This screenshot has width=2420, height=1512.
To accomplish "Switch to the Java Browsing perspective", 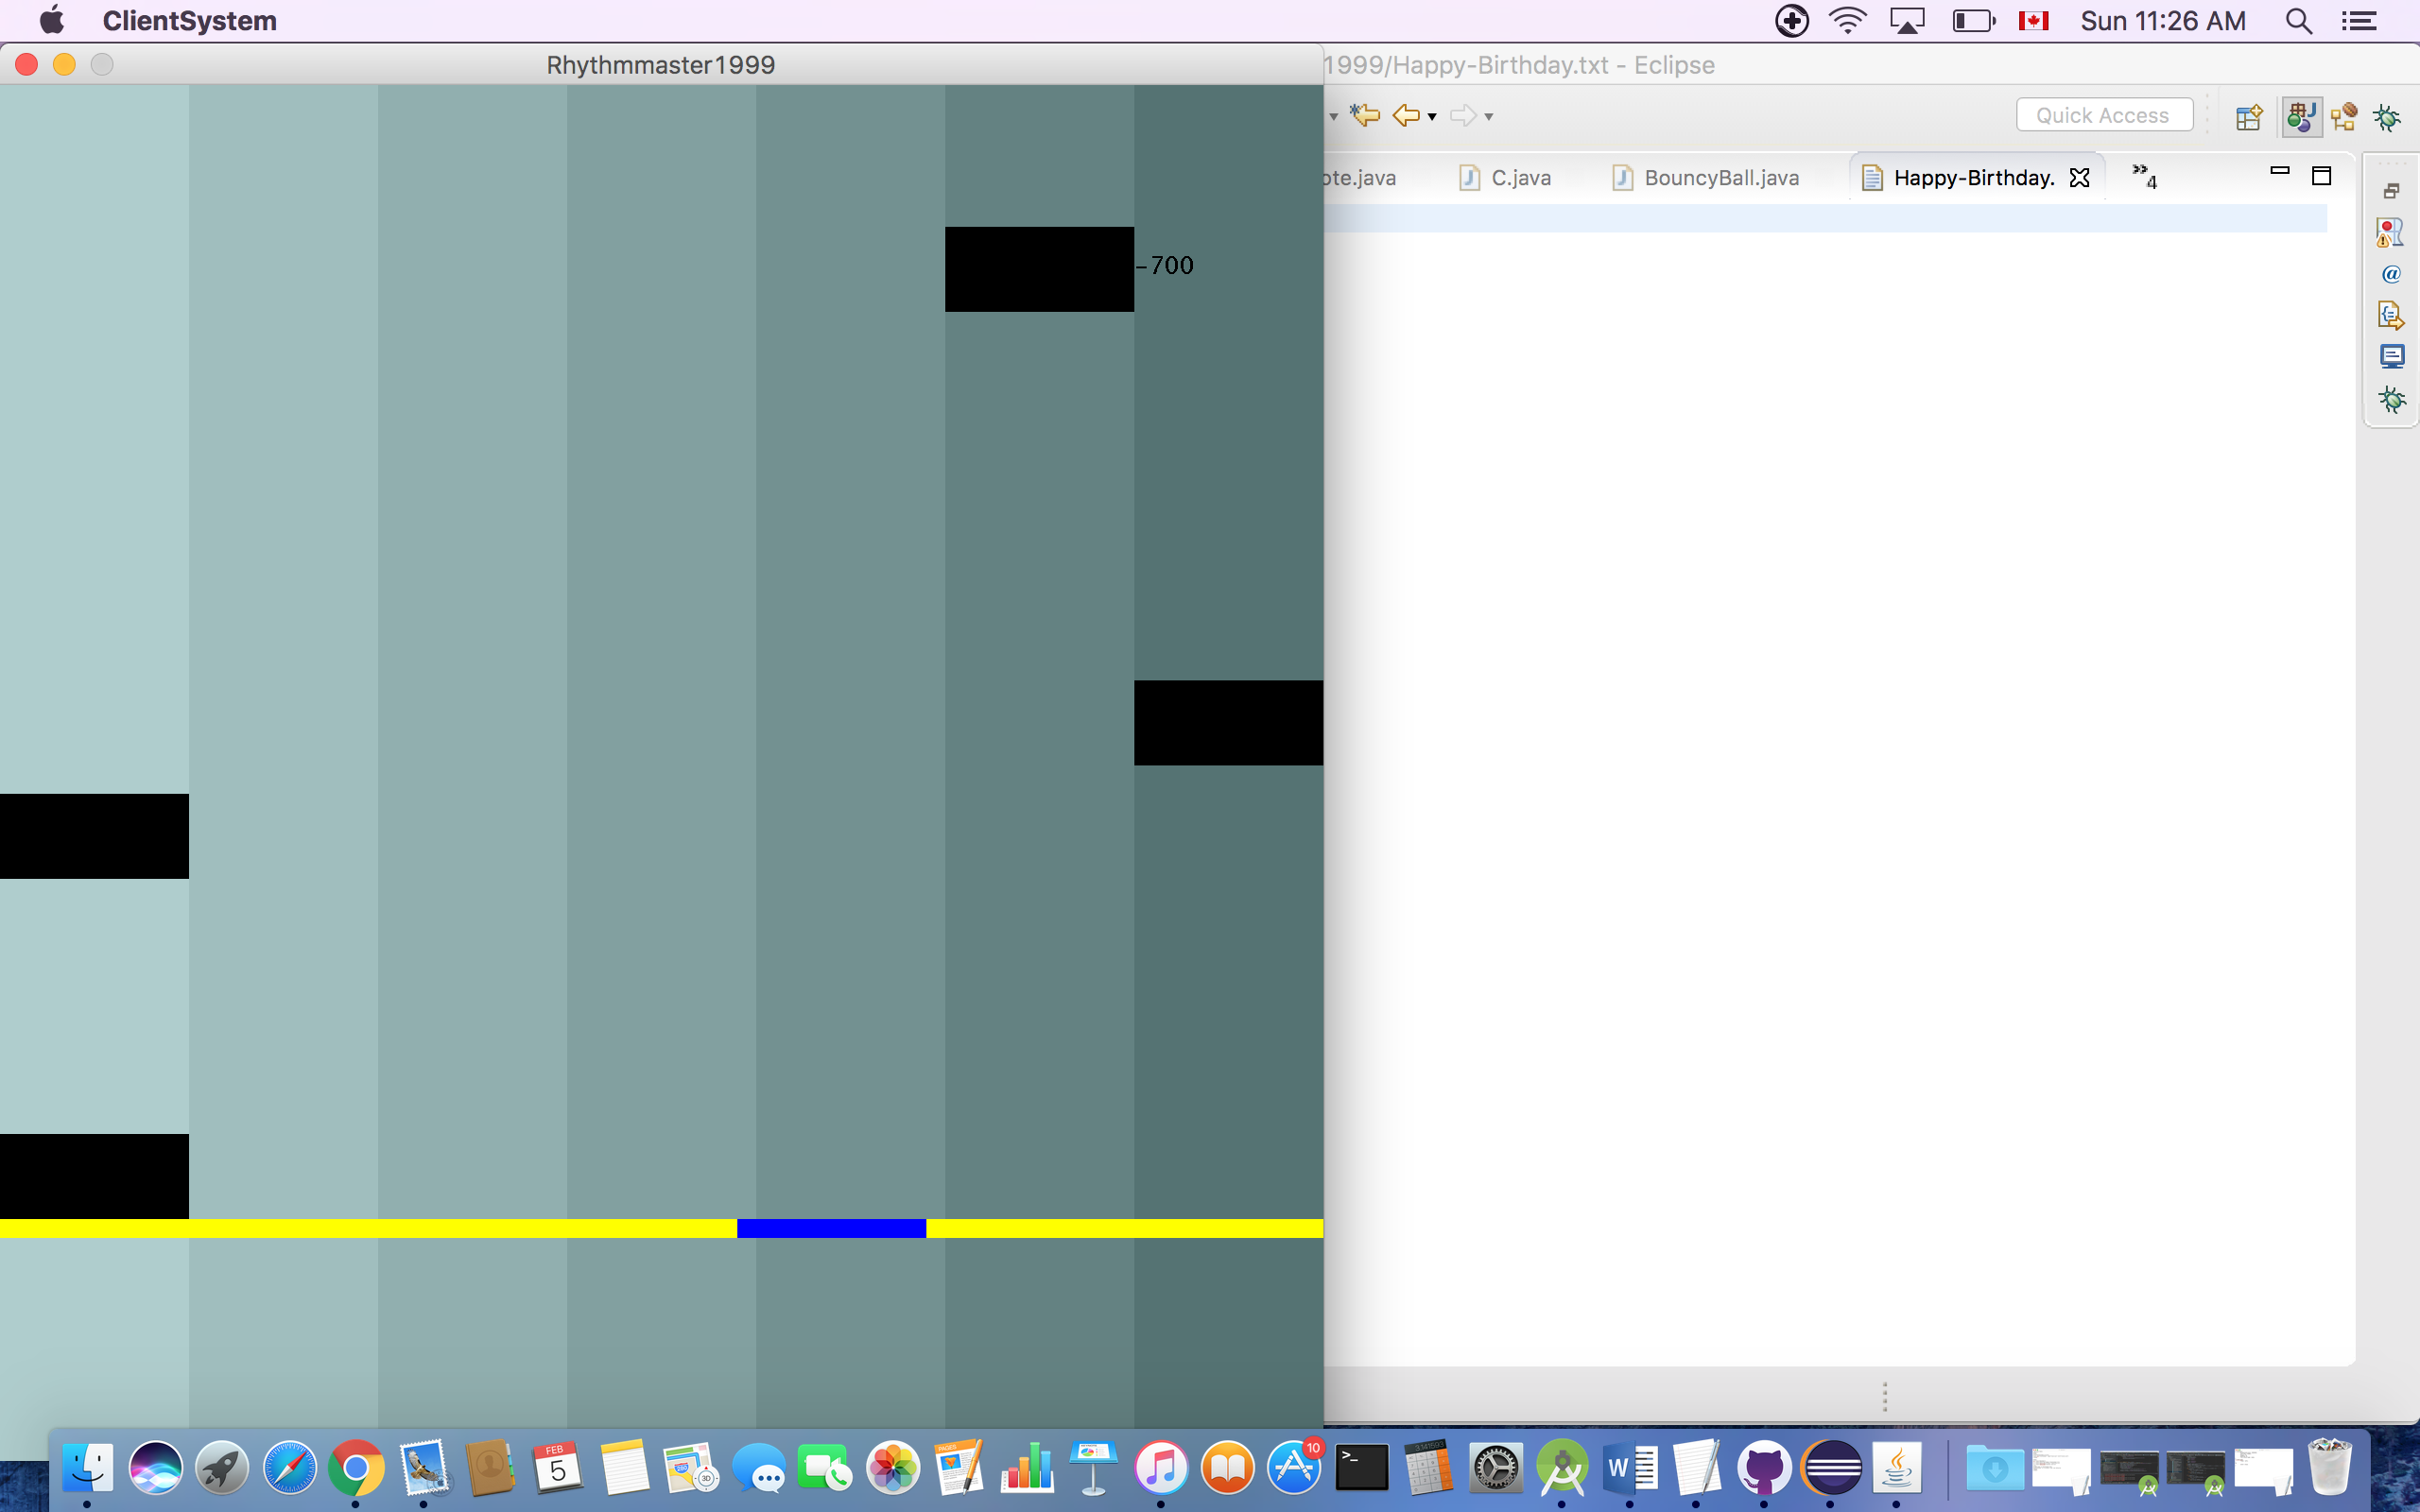I will click(x=2344, y=117).
